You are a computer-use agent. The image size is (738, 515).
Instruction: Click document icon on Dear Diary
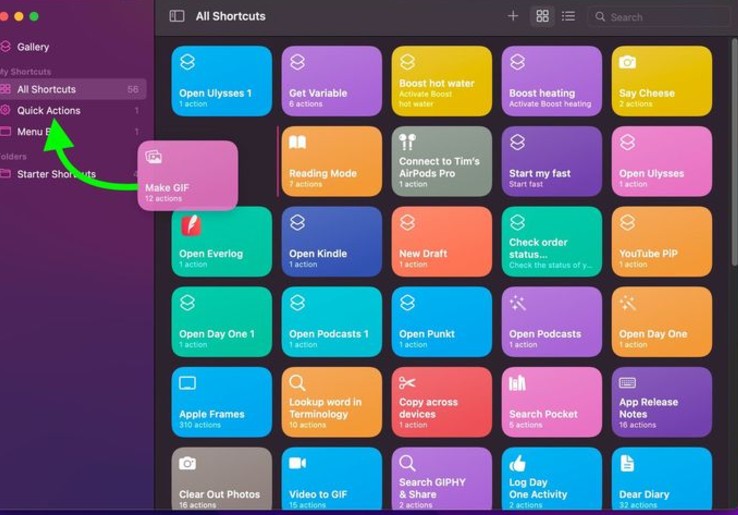(x=627, y=463)
